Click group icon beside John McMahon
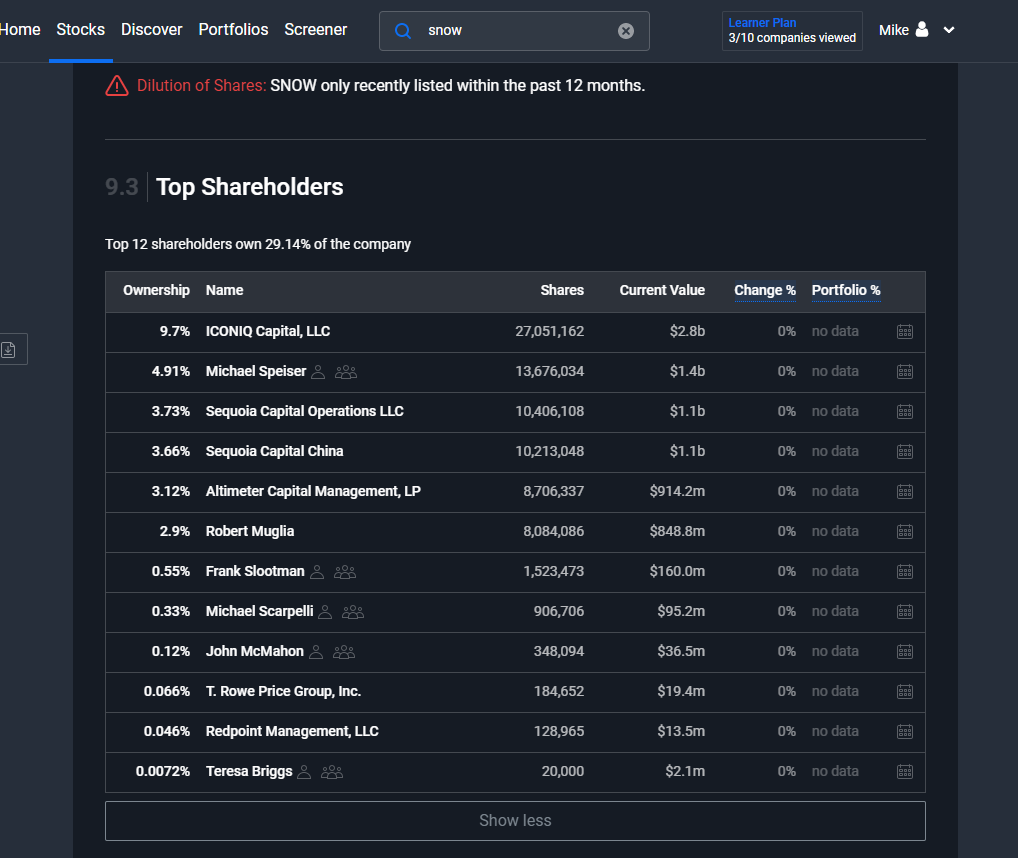 tap(344, 652)
